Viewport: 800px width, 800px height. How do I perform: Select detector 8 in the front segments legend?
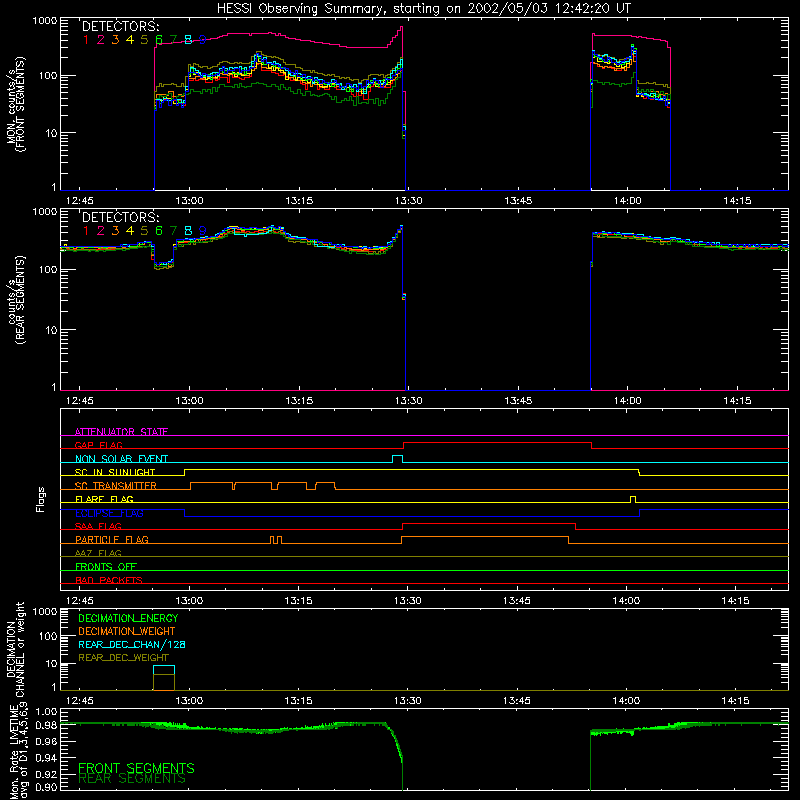point(188,40)
